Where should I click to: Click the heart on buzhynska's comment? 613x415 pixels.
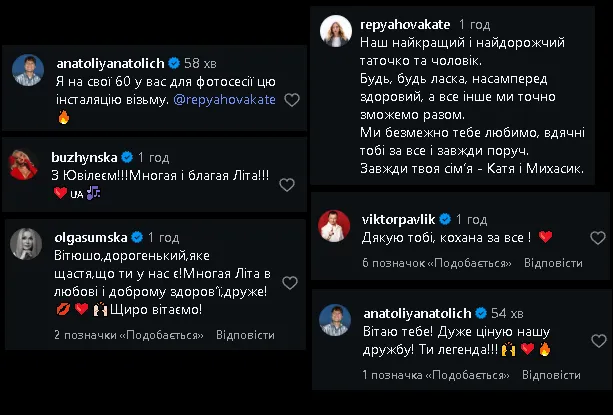(x=287, y=184)
